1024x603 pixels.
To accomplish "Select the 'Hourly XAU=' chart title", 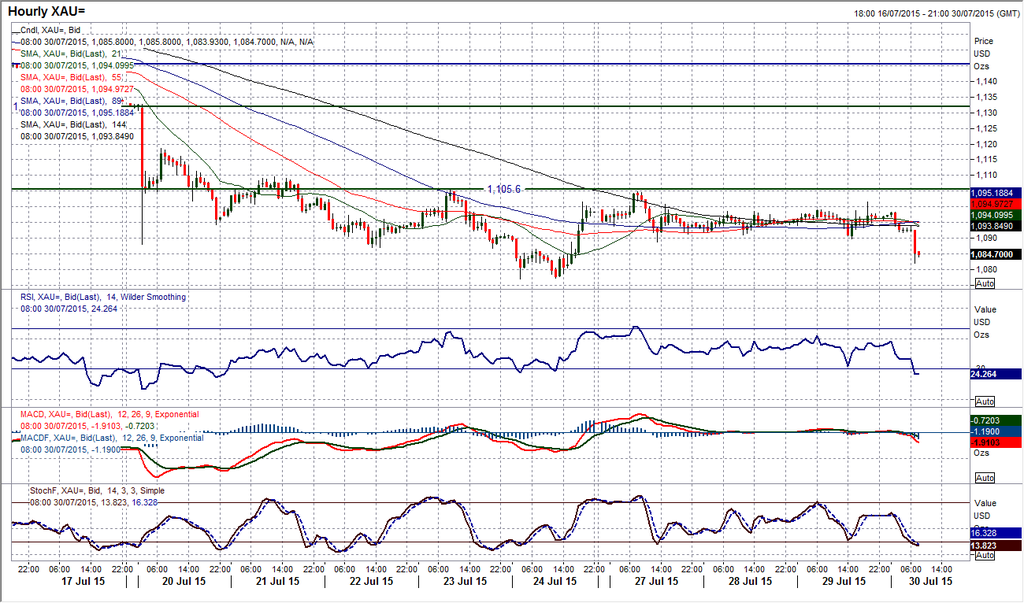I will (x=46, y=12).
